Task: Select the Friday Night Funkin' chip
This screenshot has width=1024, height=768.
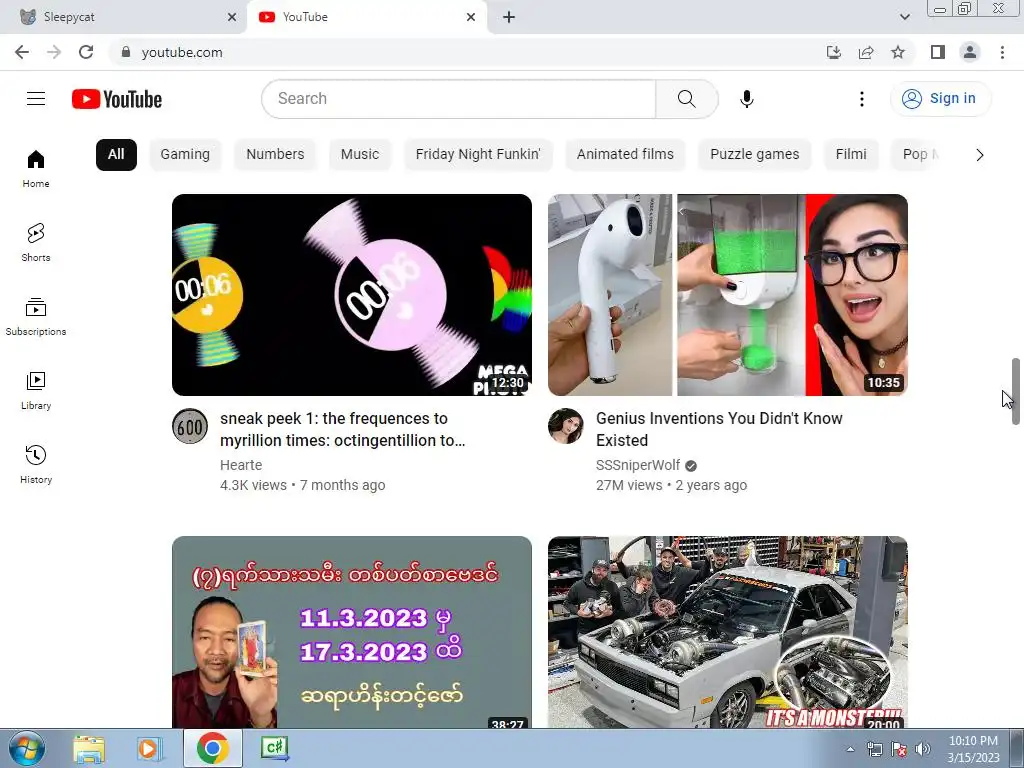Action: (x=478, y=155)
